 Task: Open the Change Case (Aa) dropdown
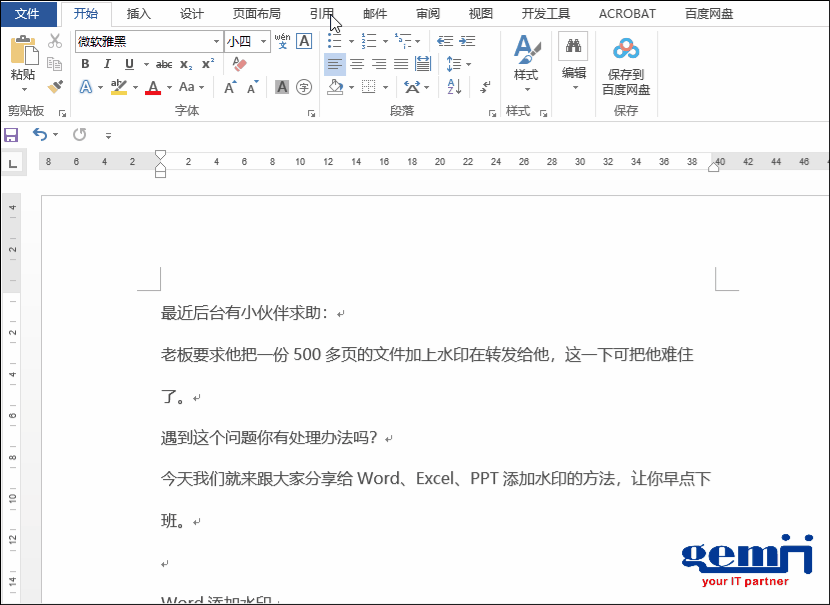(186, 87)
